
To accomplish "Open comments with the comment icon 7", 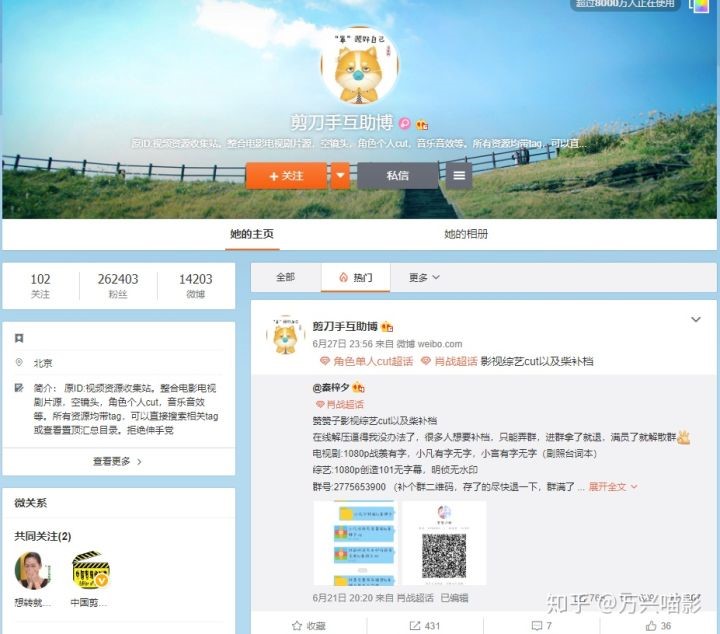I will point(541,626).
